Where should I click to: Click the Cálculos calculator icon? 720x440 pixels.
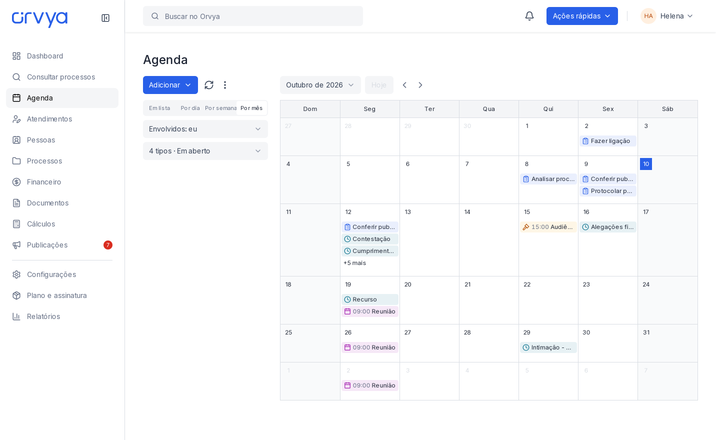[17, 224]
